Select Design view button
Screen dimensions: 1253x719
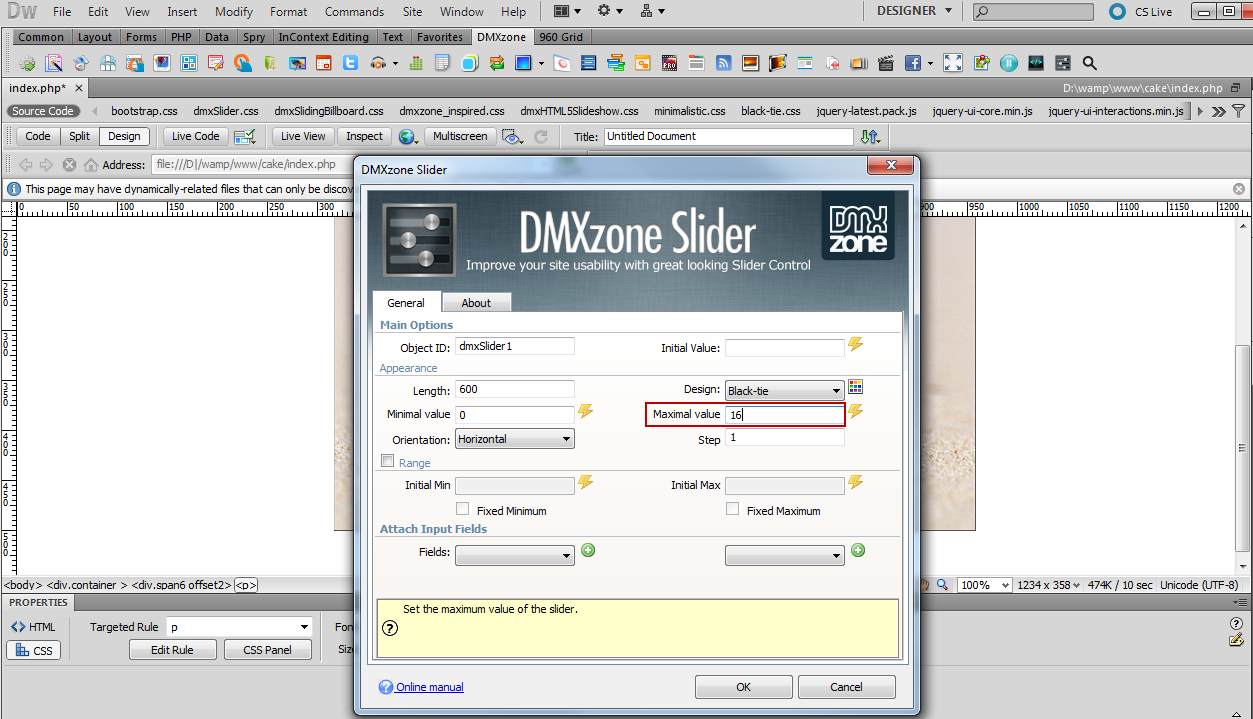[x=125, y=136]
